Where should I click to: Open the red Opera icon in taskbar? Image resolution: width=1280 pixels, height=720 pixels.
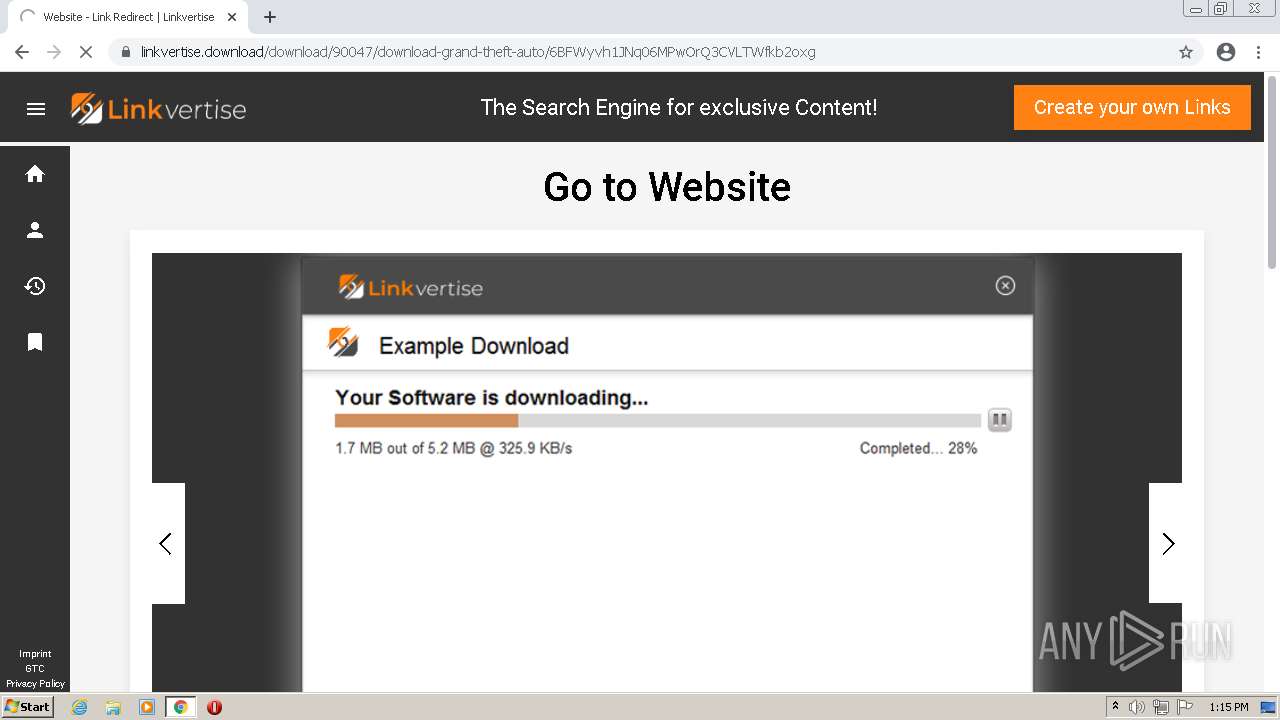pos(214,707)
